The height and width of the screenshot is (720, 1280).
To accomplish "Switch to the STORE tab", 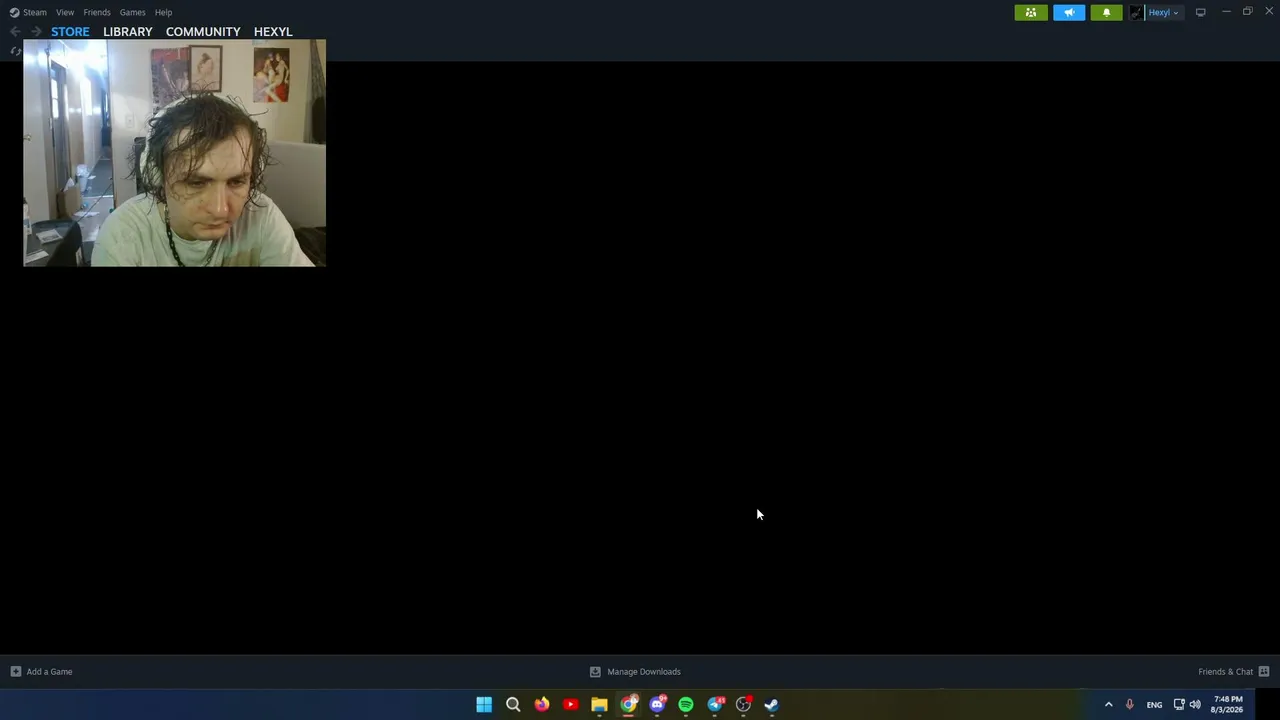I will [x=70, y=32].
